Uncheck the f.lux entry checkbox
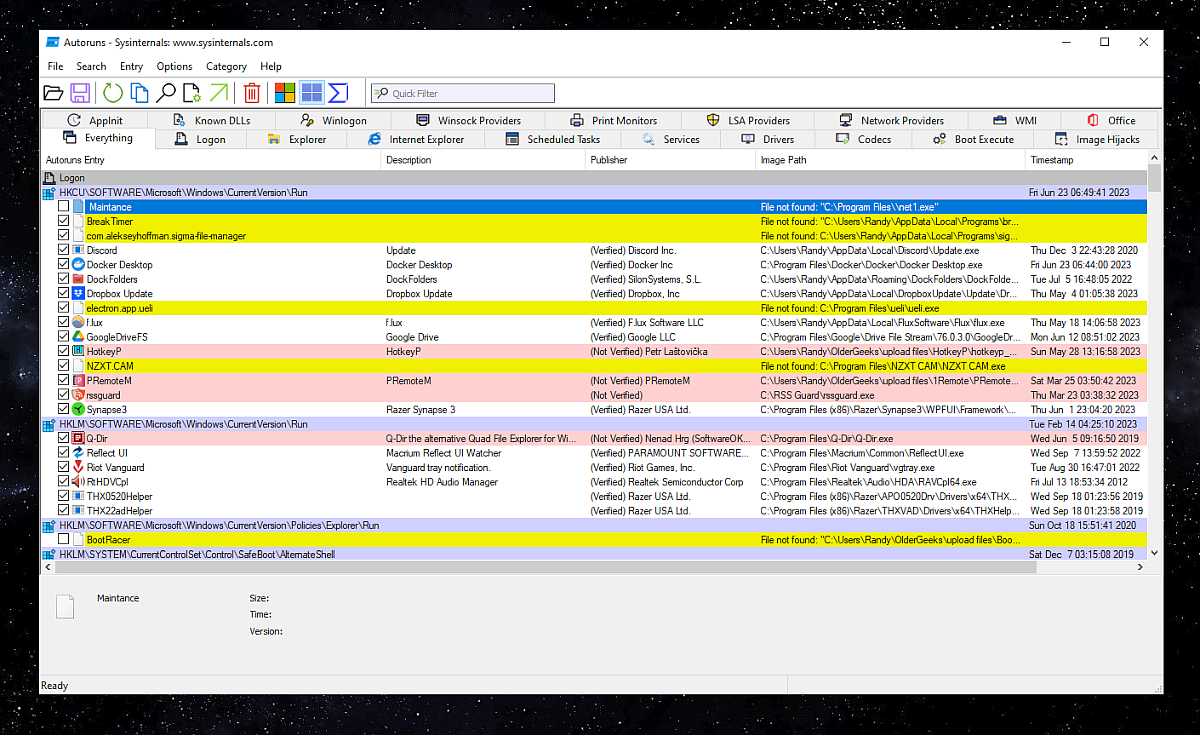This screenshot has height=735, width=1200. pyautogui.click(x=63, y=323)
